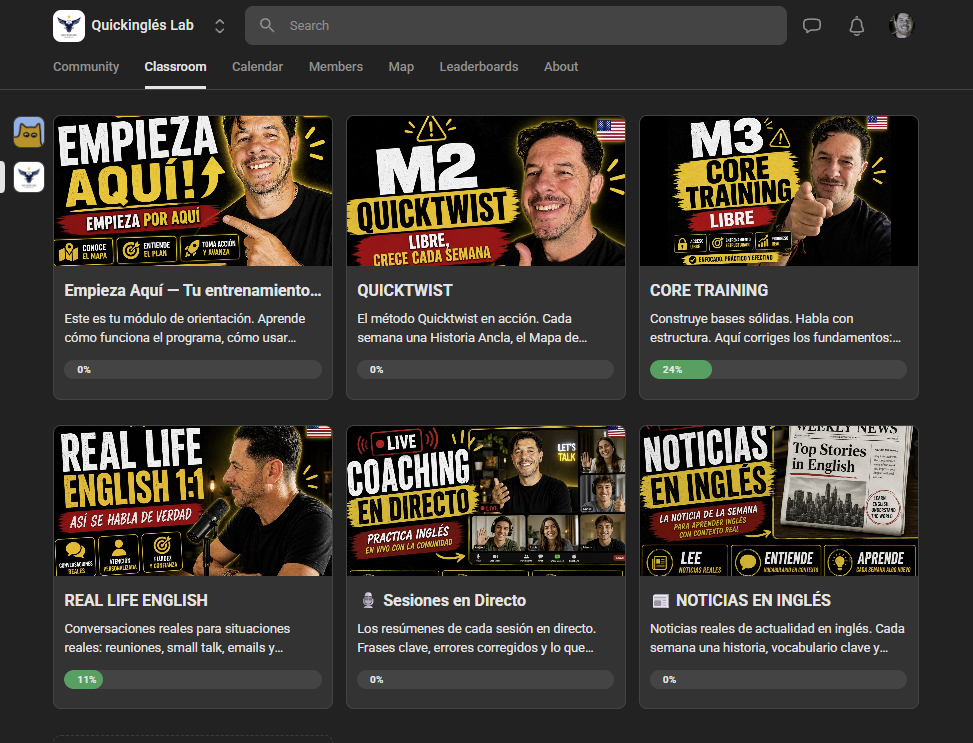Click the search magnifier icon
Viewport: 973px width, 743px height.
pos(267,25)
